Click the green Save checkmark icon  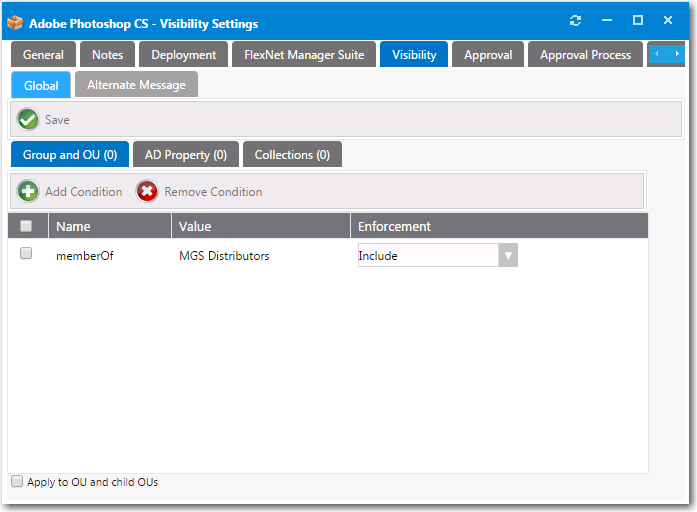pos(28,120)
